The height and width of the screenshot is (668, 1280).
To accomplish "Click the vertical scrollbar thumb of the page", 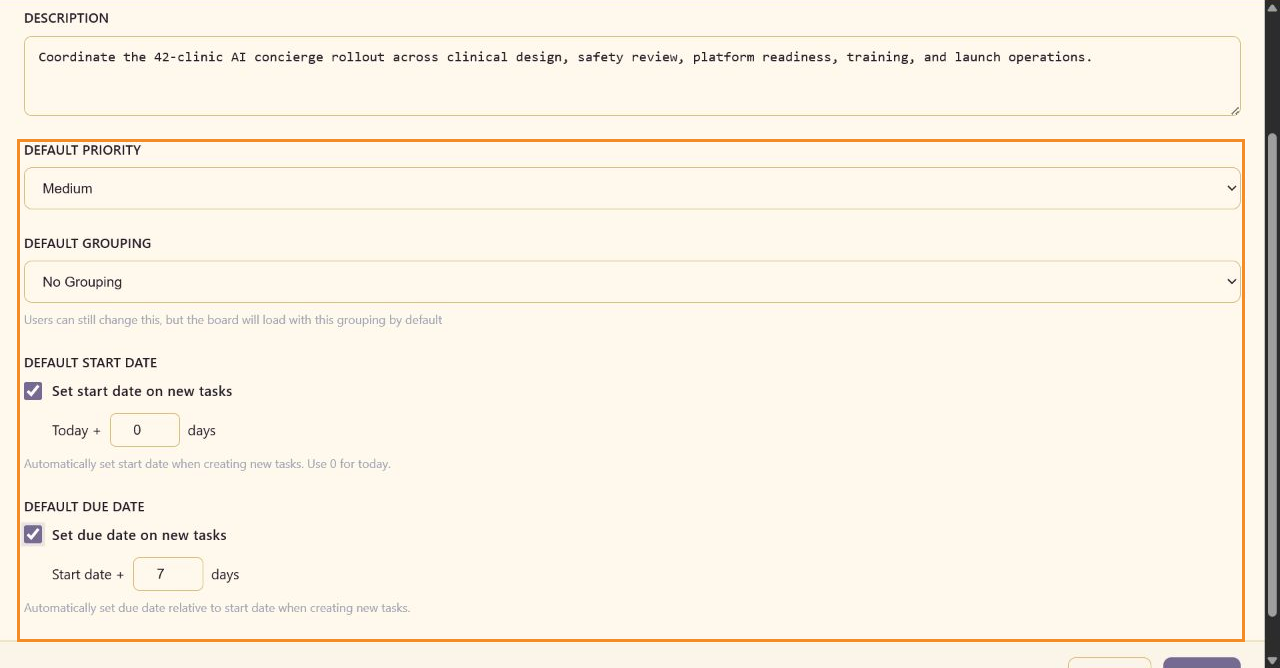I will tap(1272, 375).
